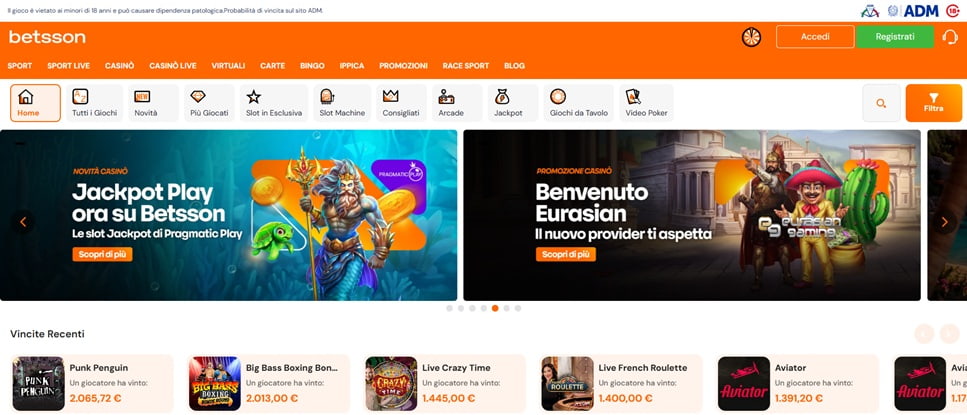Screen dimensions: 967x415
Task: Open Video Poker category
Action: (646, 103)
